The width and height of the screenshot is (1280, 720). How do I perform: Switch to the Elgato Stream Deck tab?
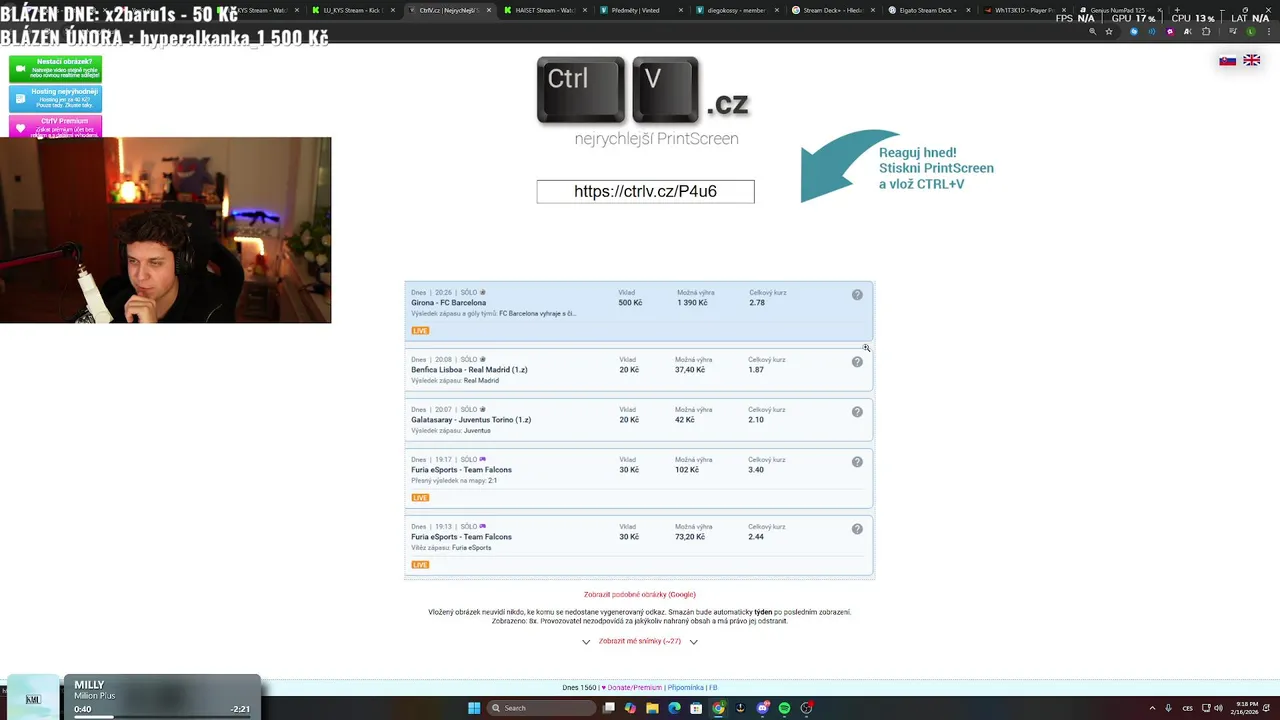tap(926, 10)
